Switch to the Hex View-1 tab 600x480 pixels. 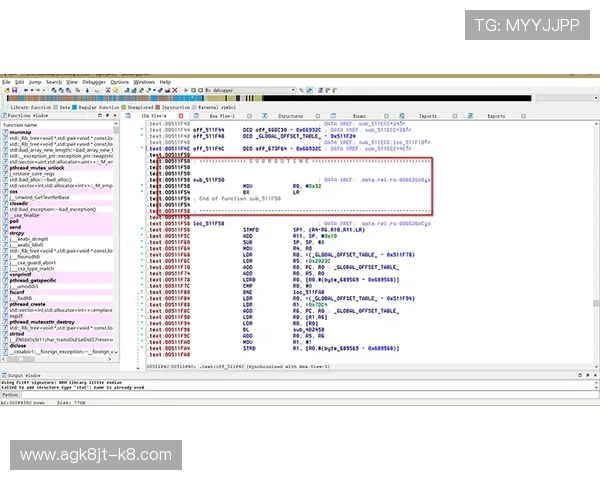222,116
